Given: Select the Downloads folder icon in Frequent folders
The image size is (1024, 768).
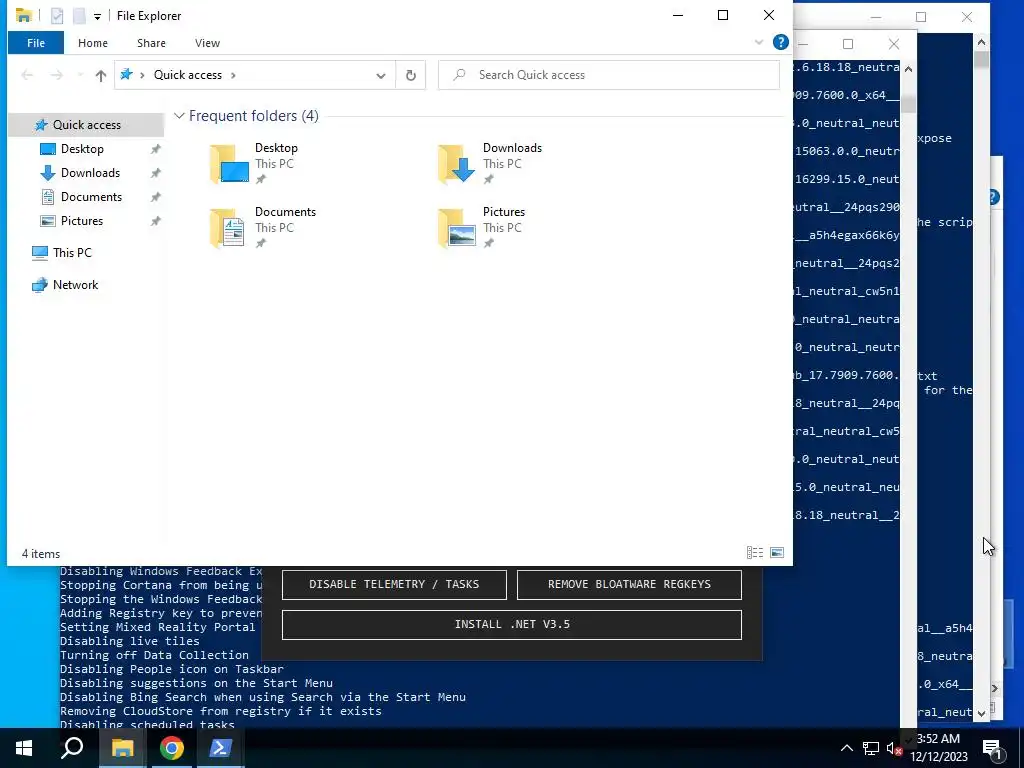Looking at the screenshot, I should point(457,163).
